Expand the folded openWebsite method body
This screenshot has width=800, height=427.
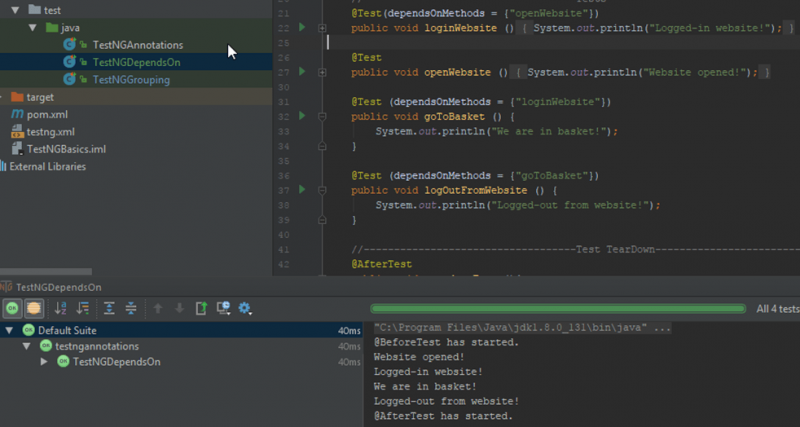[322, 73]
